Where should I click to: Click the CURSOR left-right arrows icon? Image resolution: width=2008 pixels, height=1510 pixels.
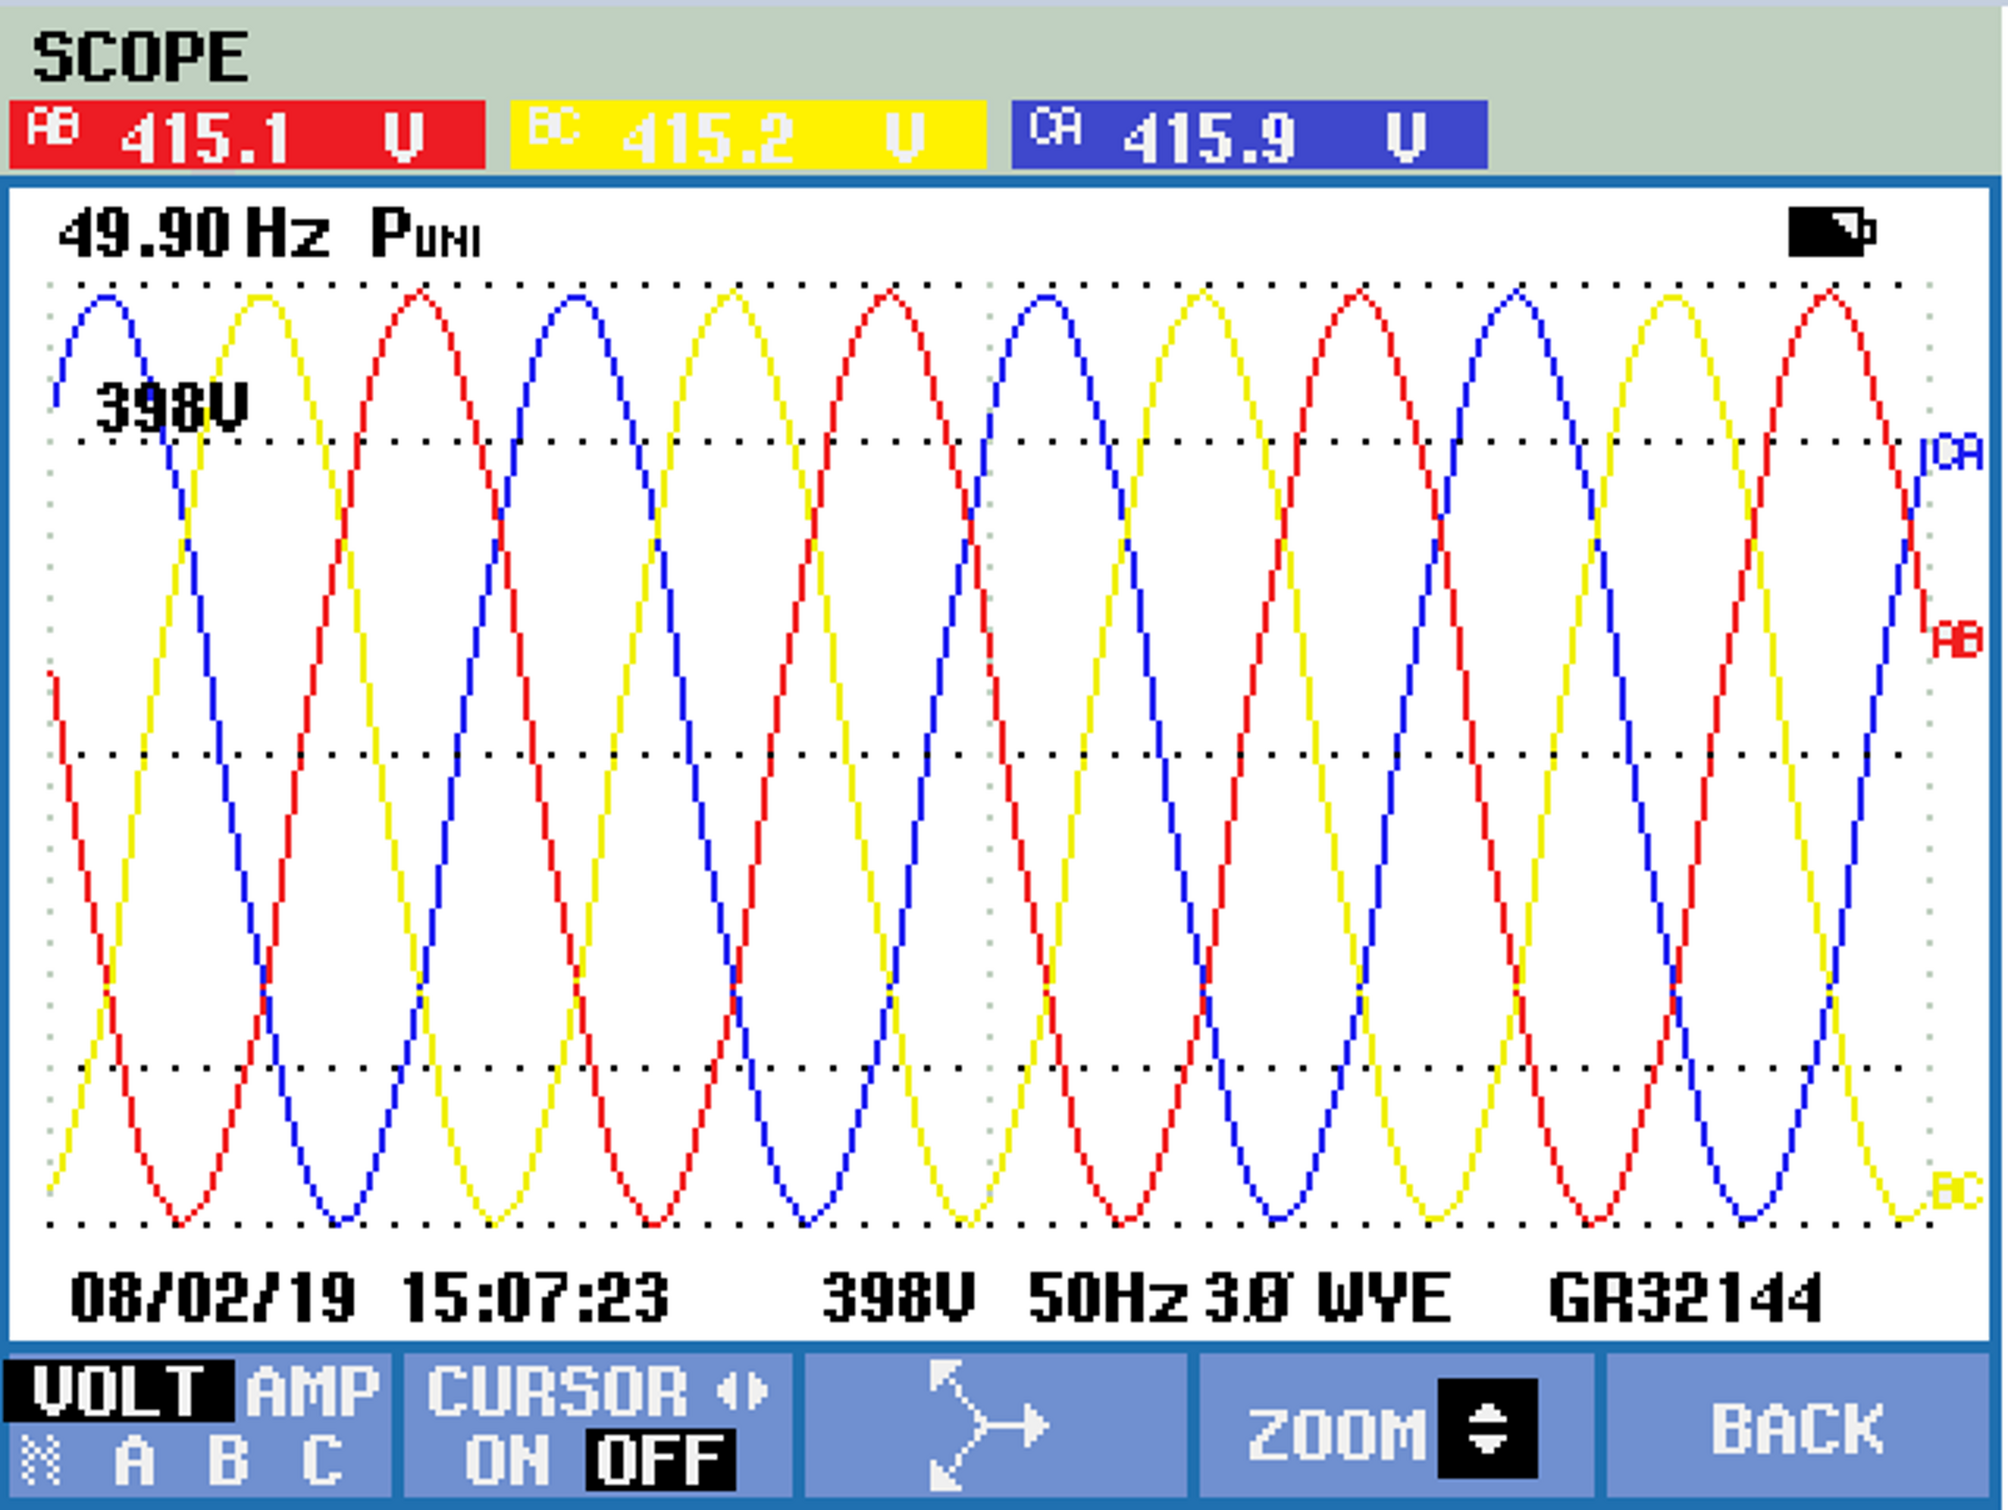click(744, 1391)
